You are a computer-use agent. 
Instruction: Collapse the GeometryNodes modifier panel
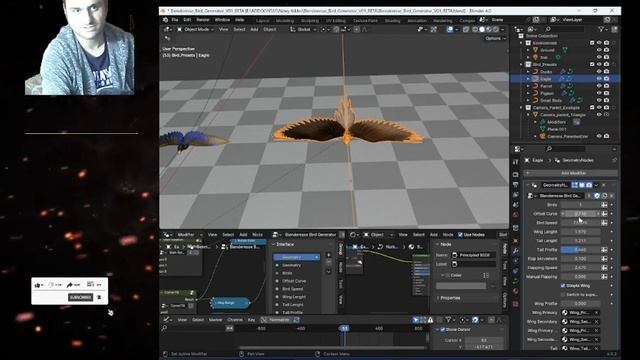pos(527,185)
